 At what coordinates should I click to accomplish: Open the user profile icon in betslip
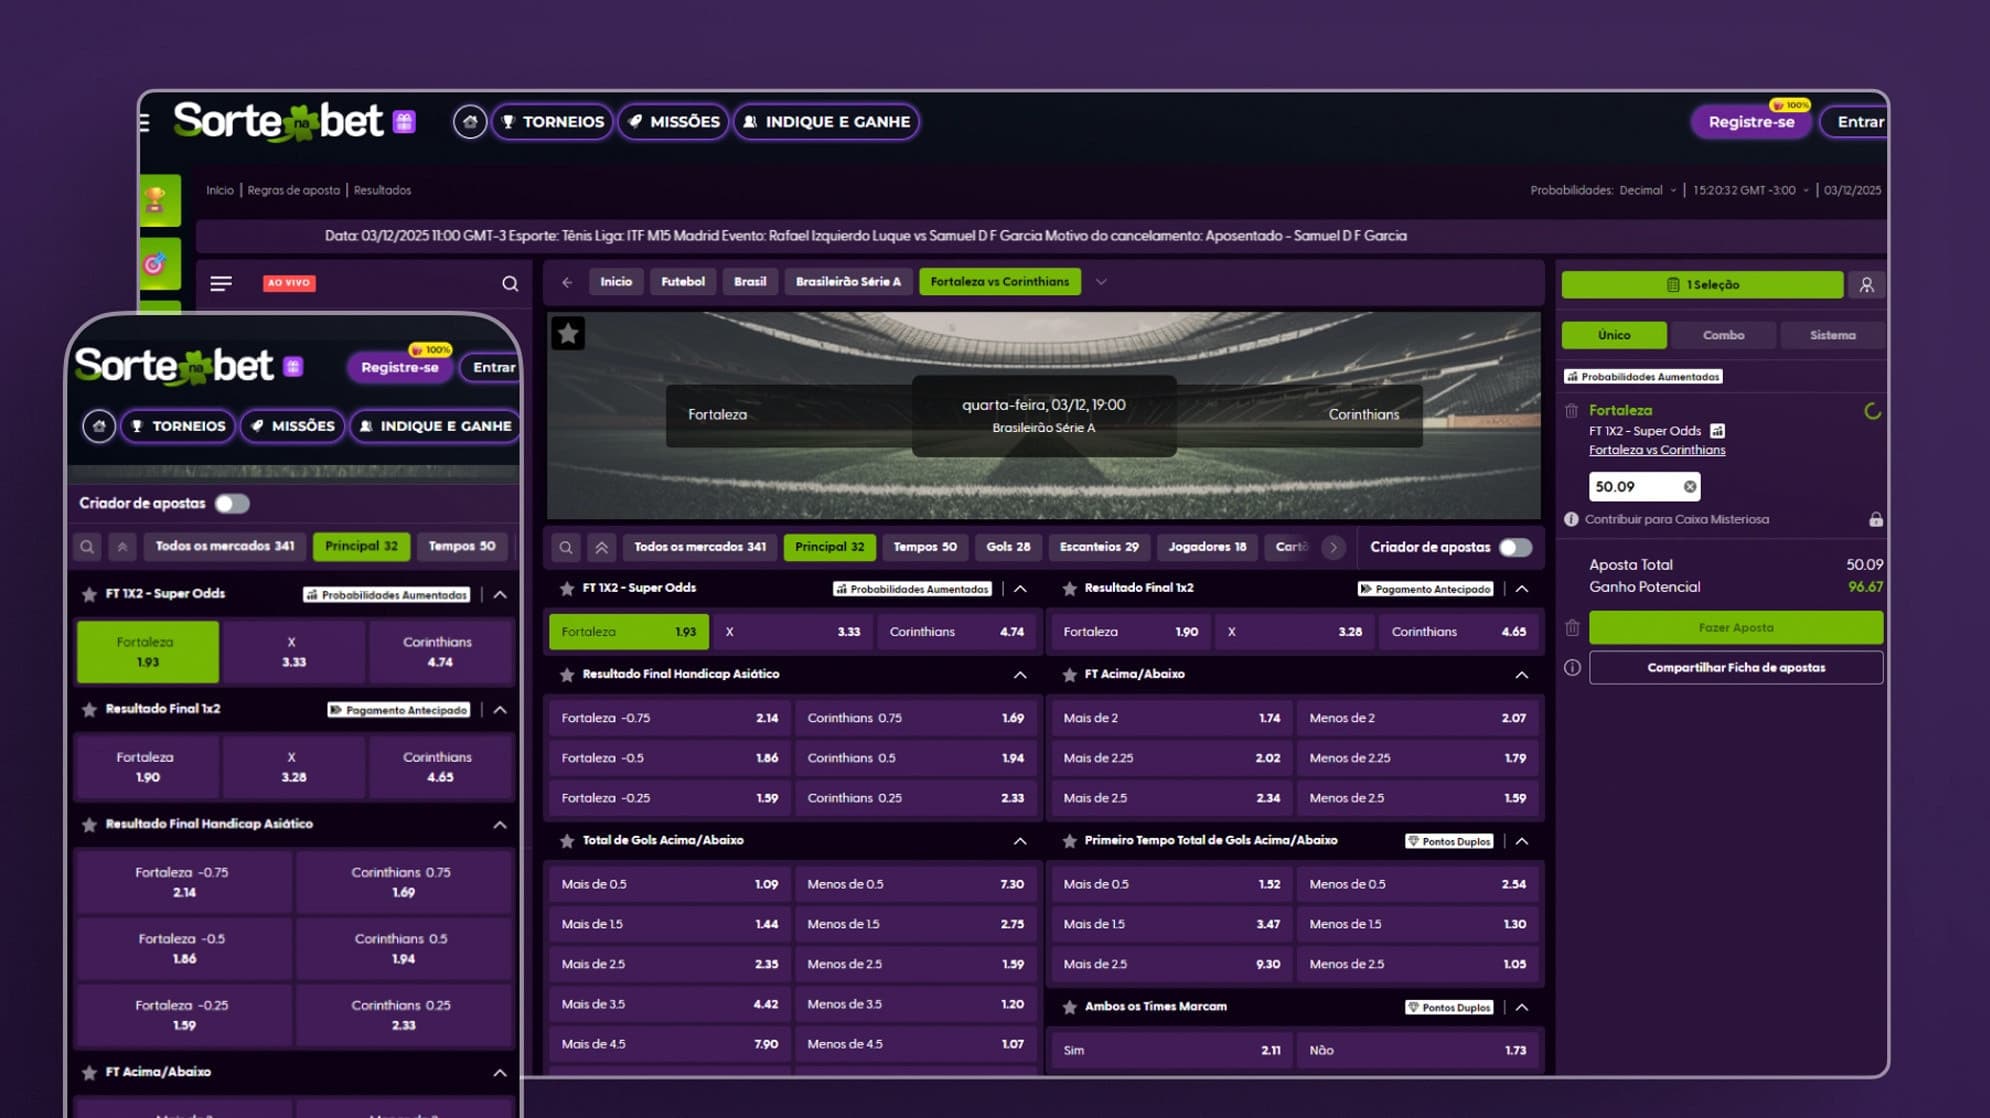pyautogui.click(x=1866, y=285)
